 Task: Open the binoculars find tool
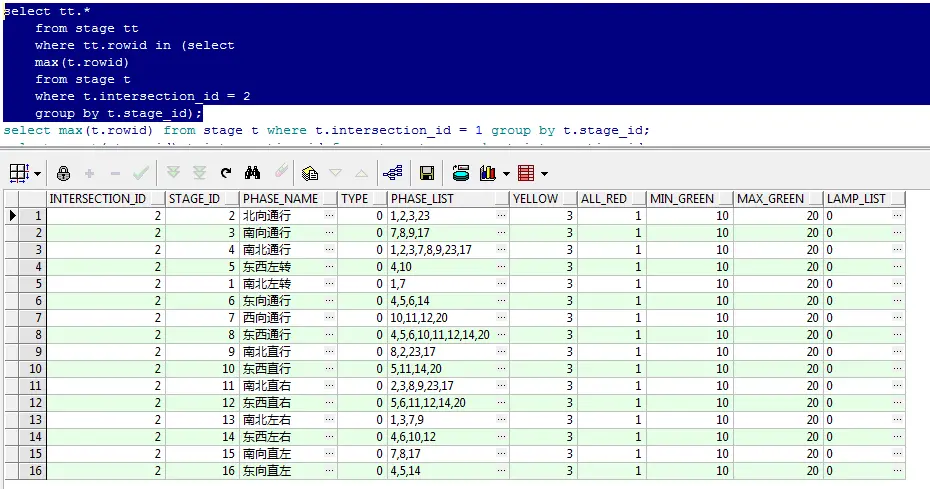[252, 173]
